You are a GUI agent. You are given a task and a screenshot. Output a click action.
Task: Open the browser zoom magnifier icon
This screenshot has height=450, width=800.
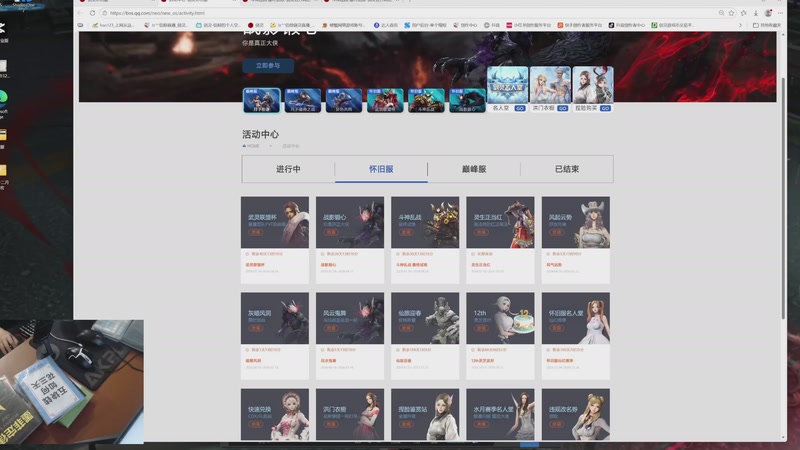click(721, 13)
